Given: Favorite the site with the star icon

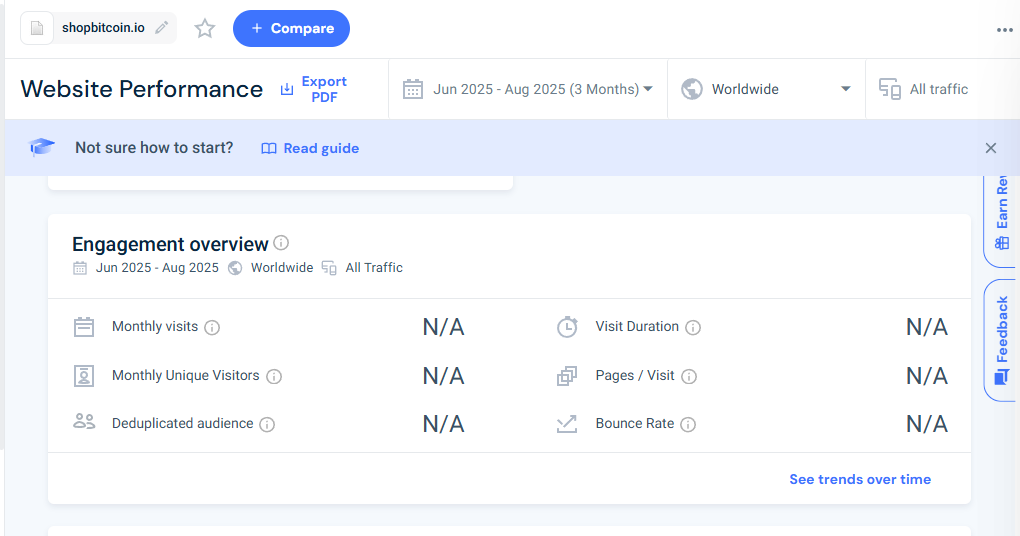Looking at the screenshot, I should [205, 28].
